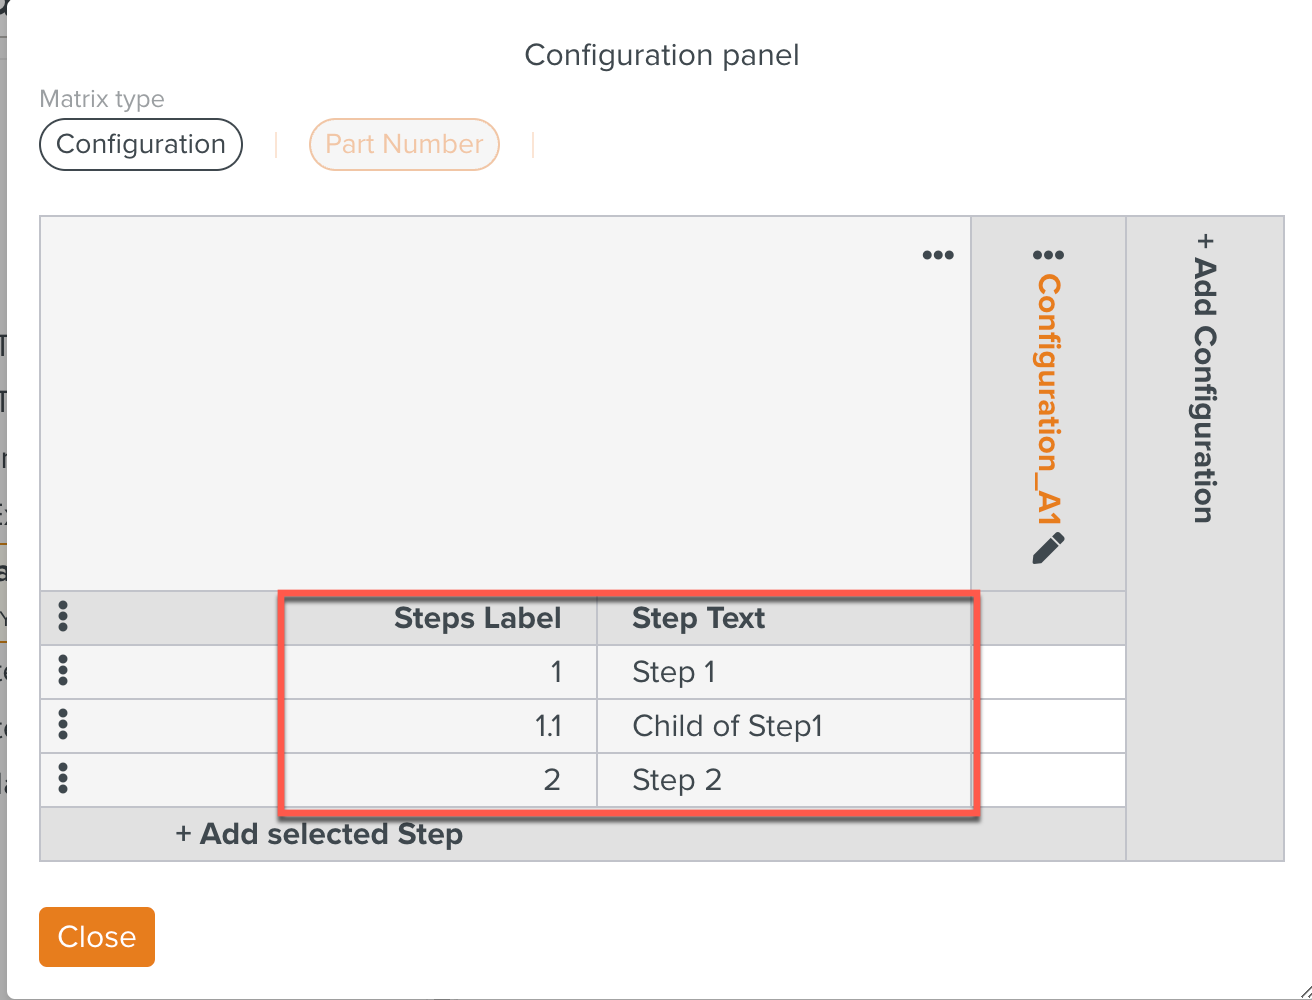This screenshot has width=1312, height=1000.
Task: Open vertical dots menu for Child of Step1 row
Action: (x=63, y=725)
